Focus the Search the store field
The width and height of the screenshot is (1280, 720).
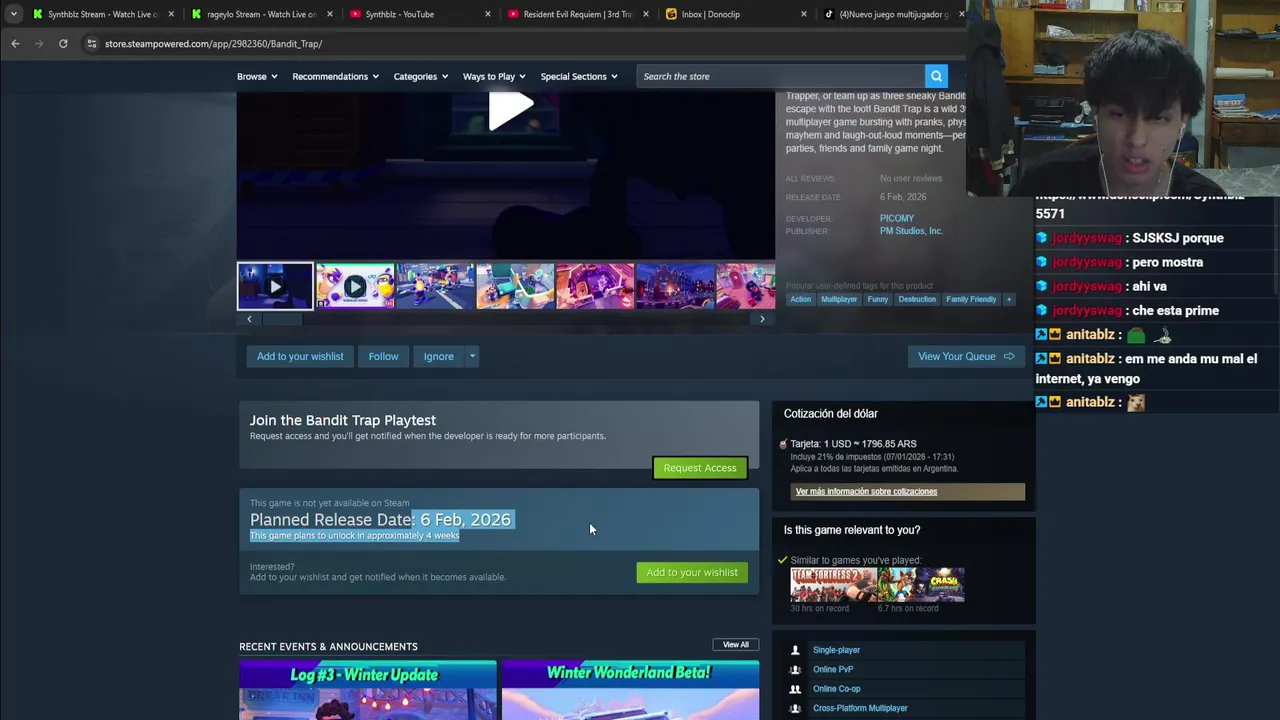(x=780, y=76)
